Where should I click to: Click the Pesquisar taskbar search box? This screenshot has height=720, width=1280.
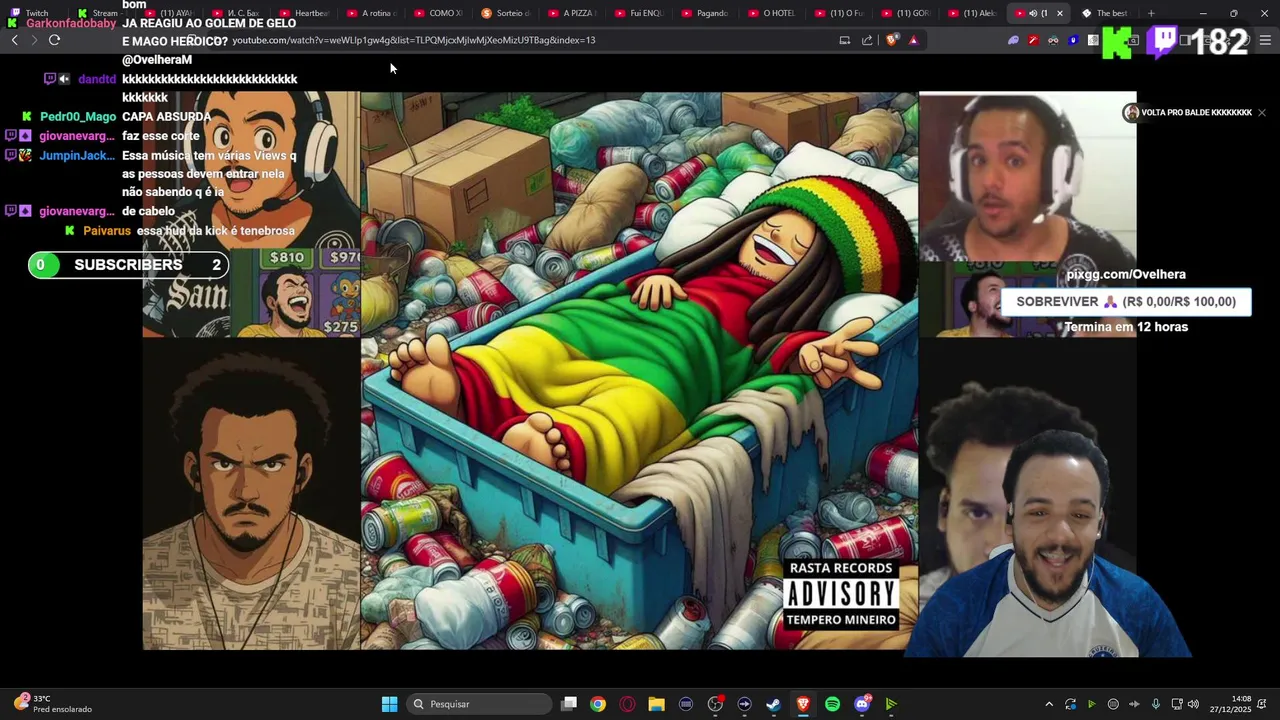coord(480,704)
